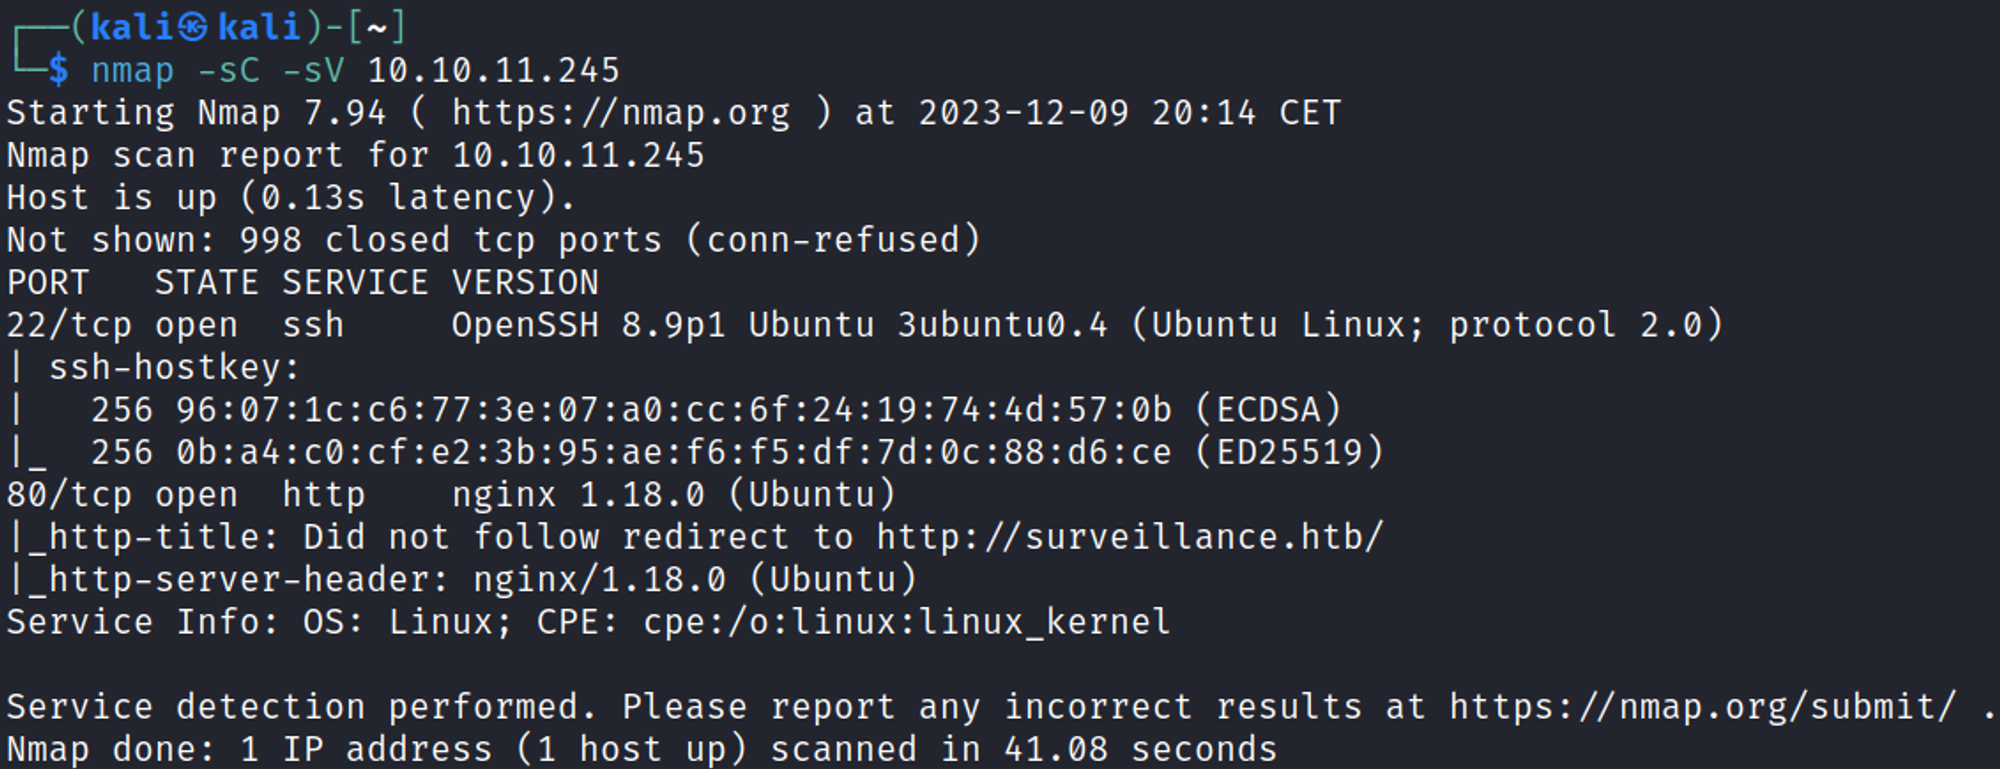
Task: Click the dollar sign prompt symbol
Action: coord(59,70)
